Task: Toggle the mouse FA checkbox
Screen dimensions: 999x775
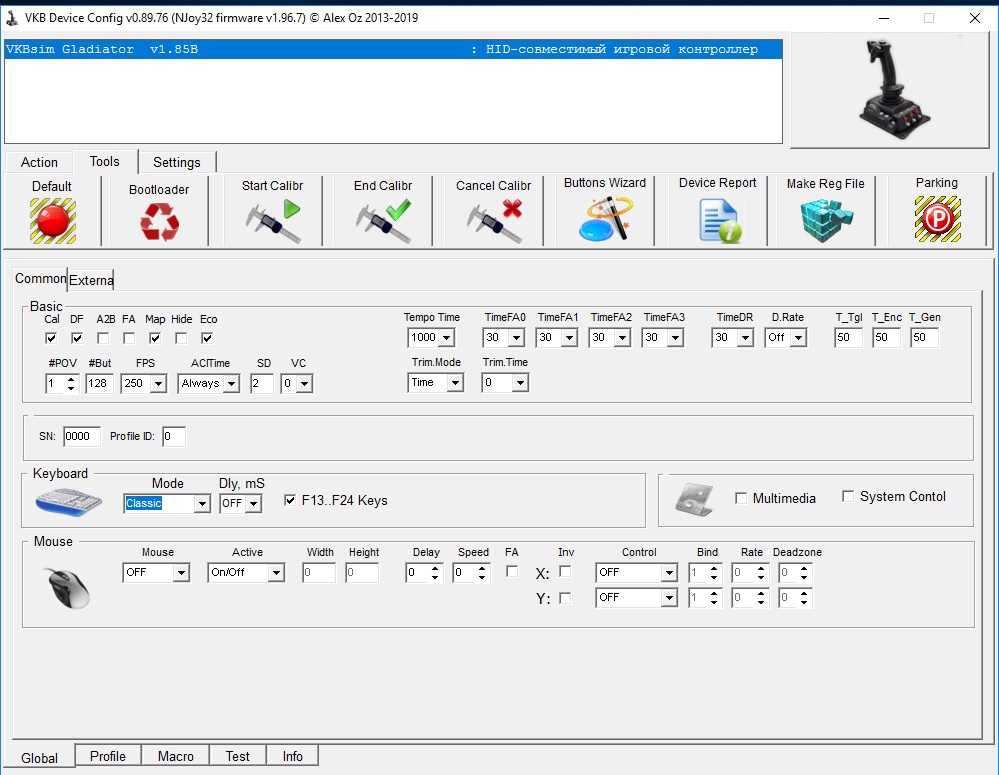Action: [512, 571]
